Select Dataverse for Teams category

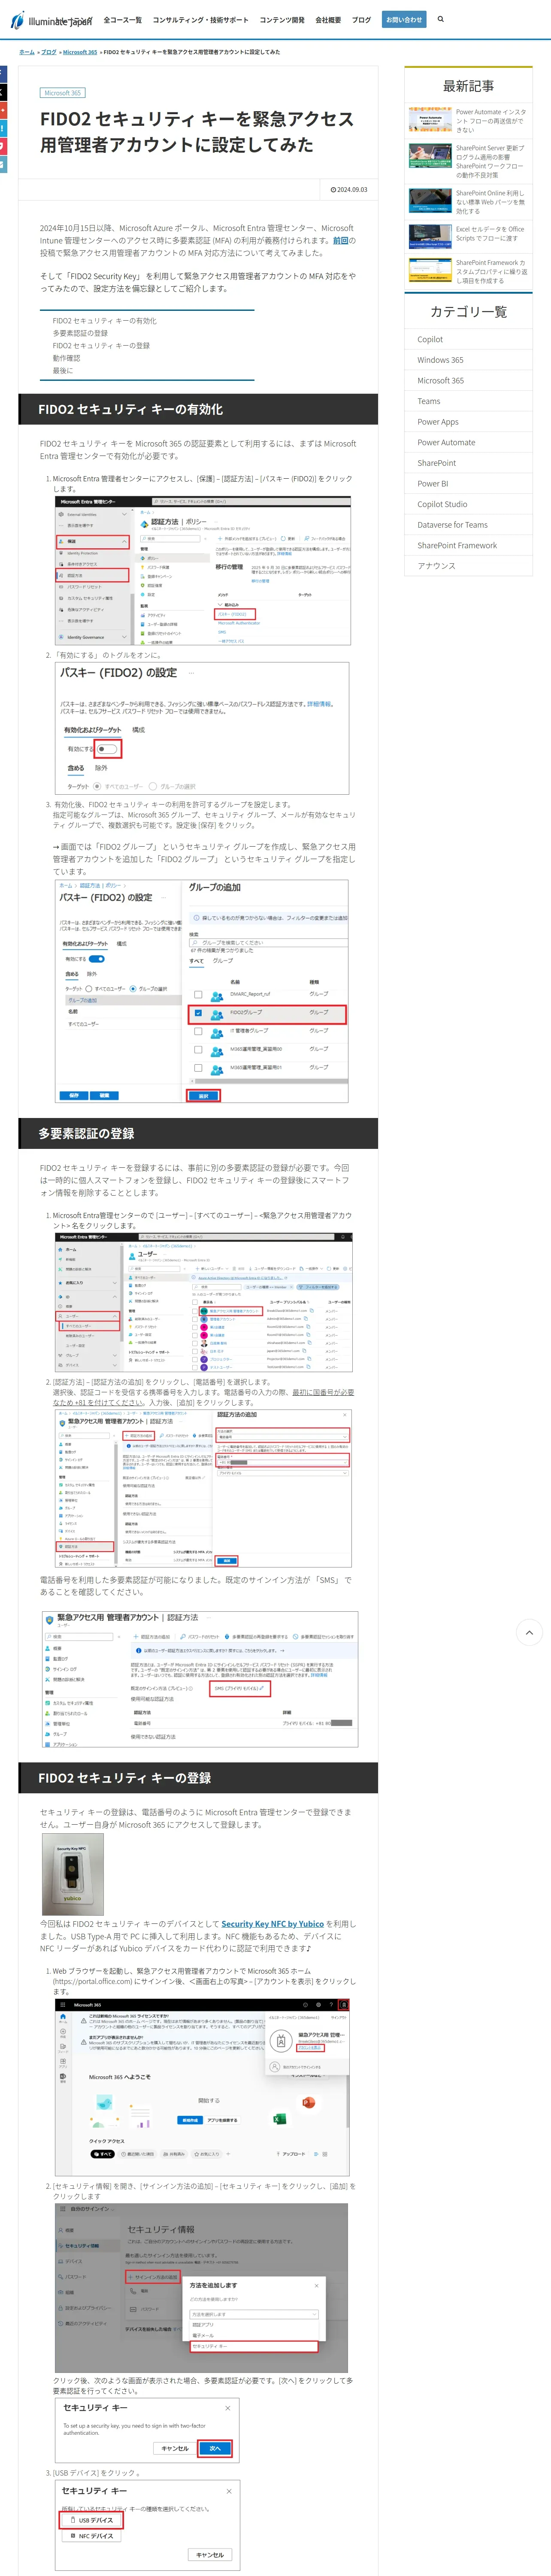(468, 525)
